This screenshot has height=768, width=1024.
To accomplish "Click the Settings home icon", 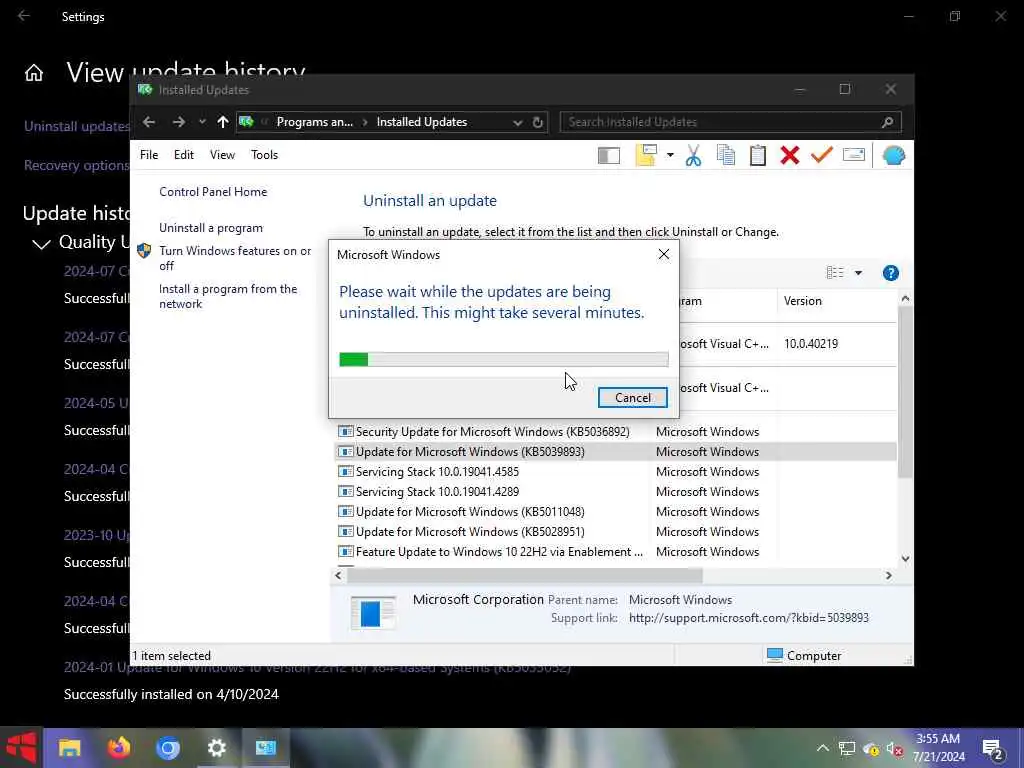I will (34, 73).
